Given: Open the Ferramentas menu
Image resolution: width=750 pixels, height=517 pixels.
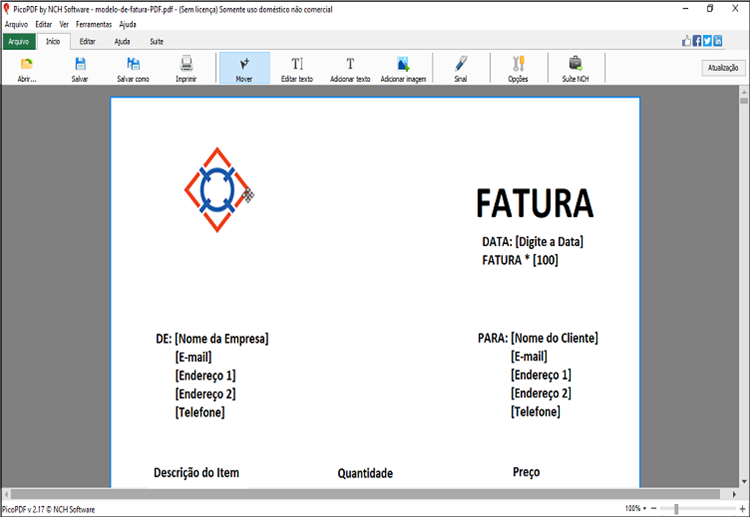Looking at the screenshot, I should (94, 24).
